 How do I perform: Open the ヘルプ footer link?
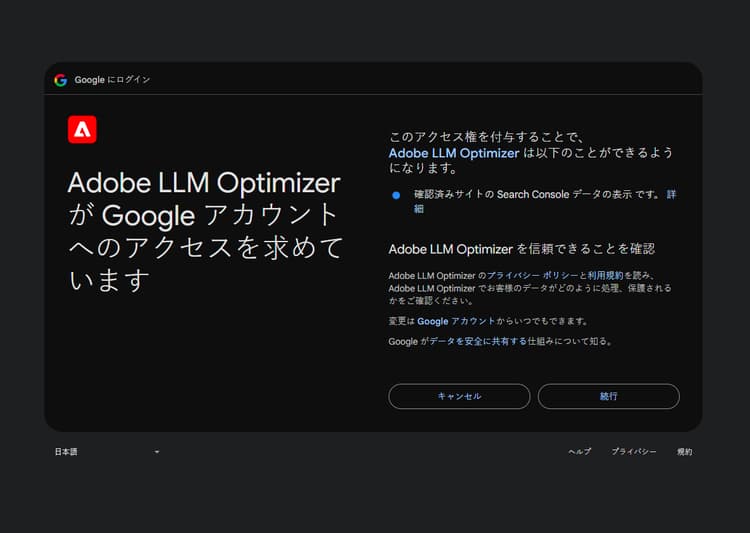tap(579, 452)
